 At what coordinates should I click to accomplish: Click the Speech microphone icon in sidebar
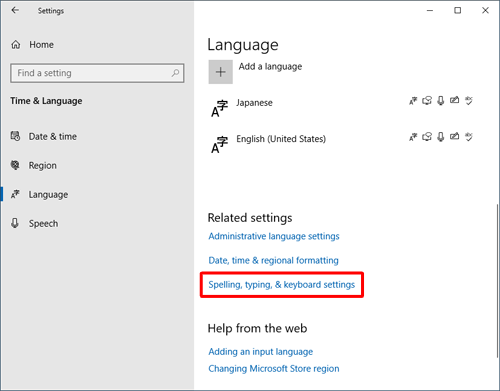click(x=15, y=223)
